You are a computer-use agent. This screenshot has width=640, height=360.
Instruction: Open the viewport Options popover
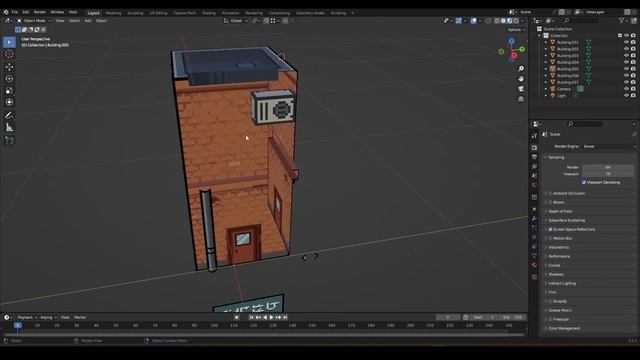[516, 30]
